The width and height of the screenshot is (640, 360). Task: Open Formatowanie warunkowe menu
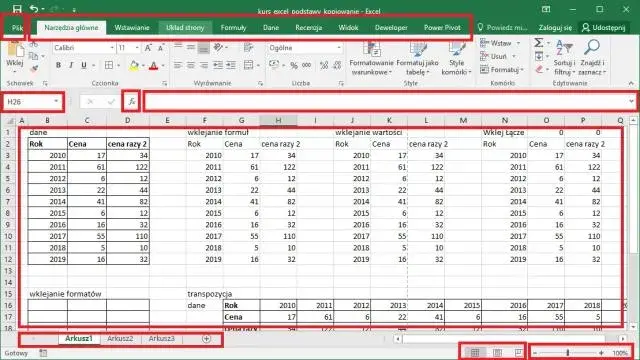[371, 58]
